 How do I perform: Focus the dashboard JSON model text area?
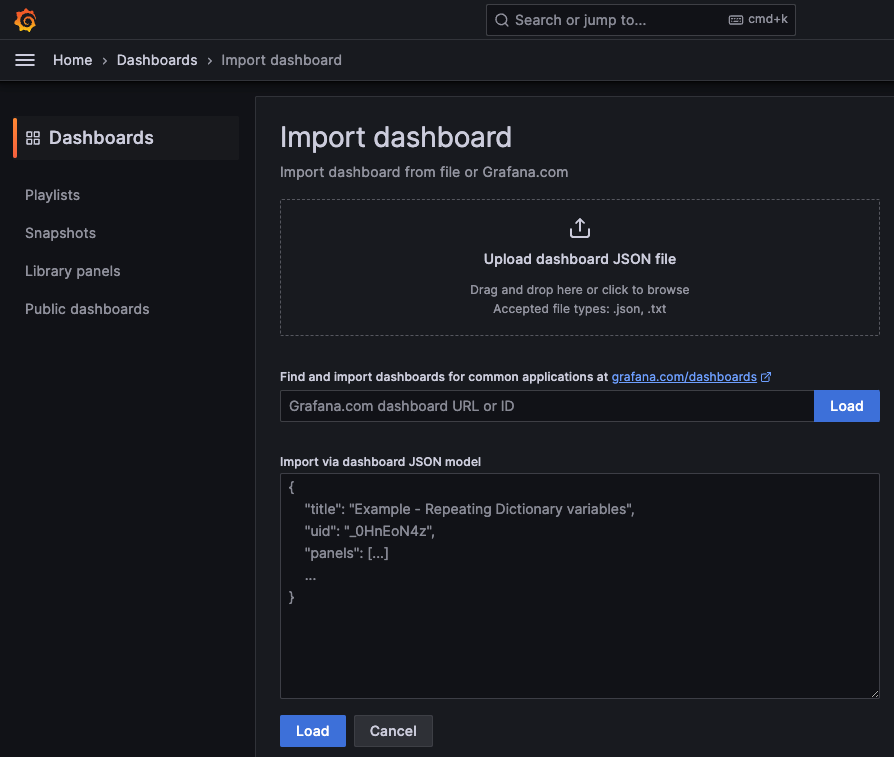(x=580, y=586)
